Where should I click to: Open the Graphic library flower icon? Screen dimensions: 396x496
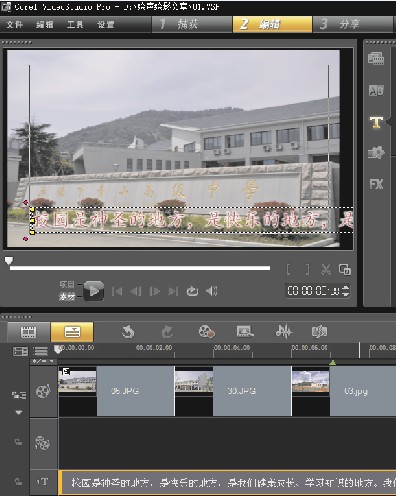376,153
